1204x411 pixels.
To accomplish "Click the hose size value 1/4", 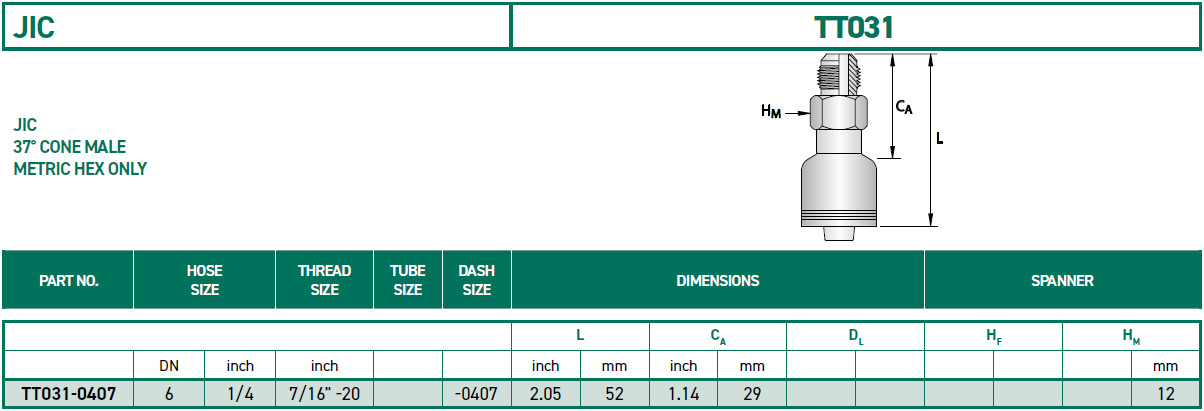I will 240,394.
